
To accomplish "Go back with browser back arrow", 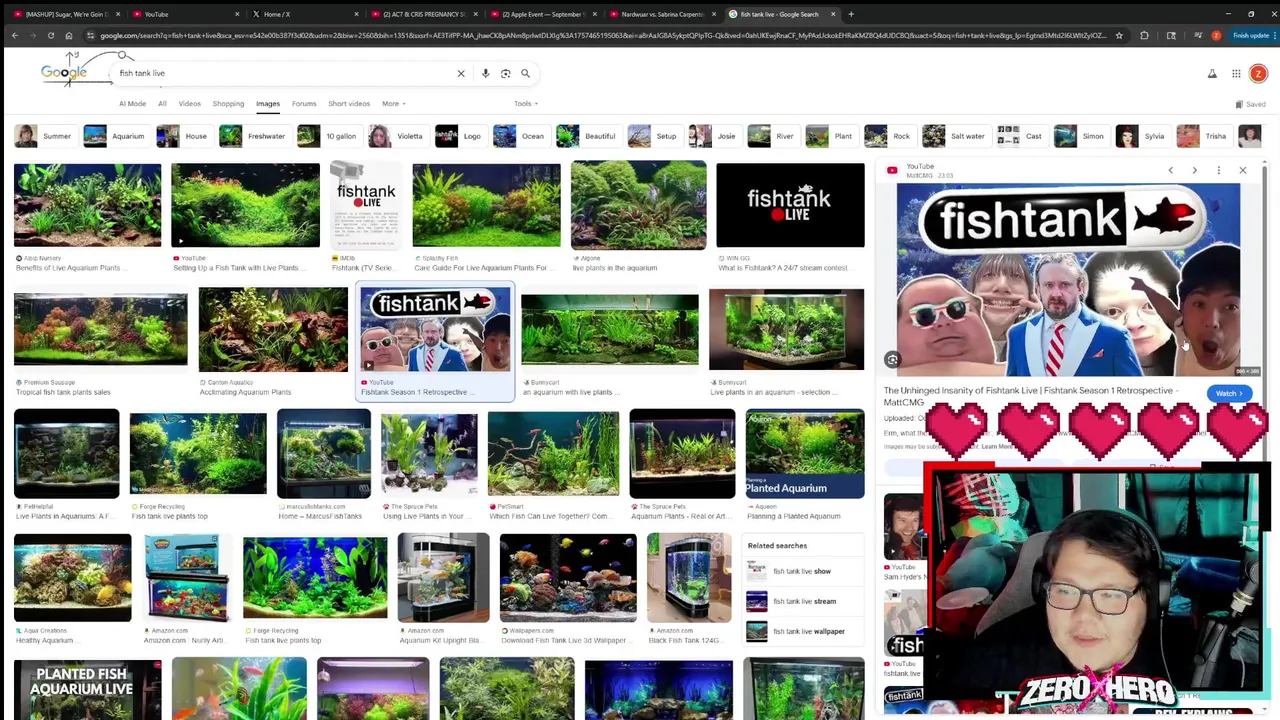I will tap(14, 35).
